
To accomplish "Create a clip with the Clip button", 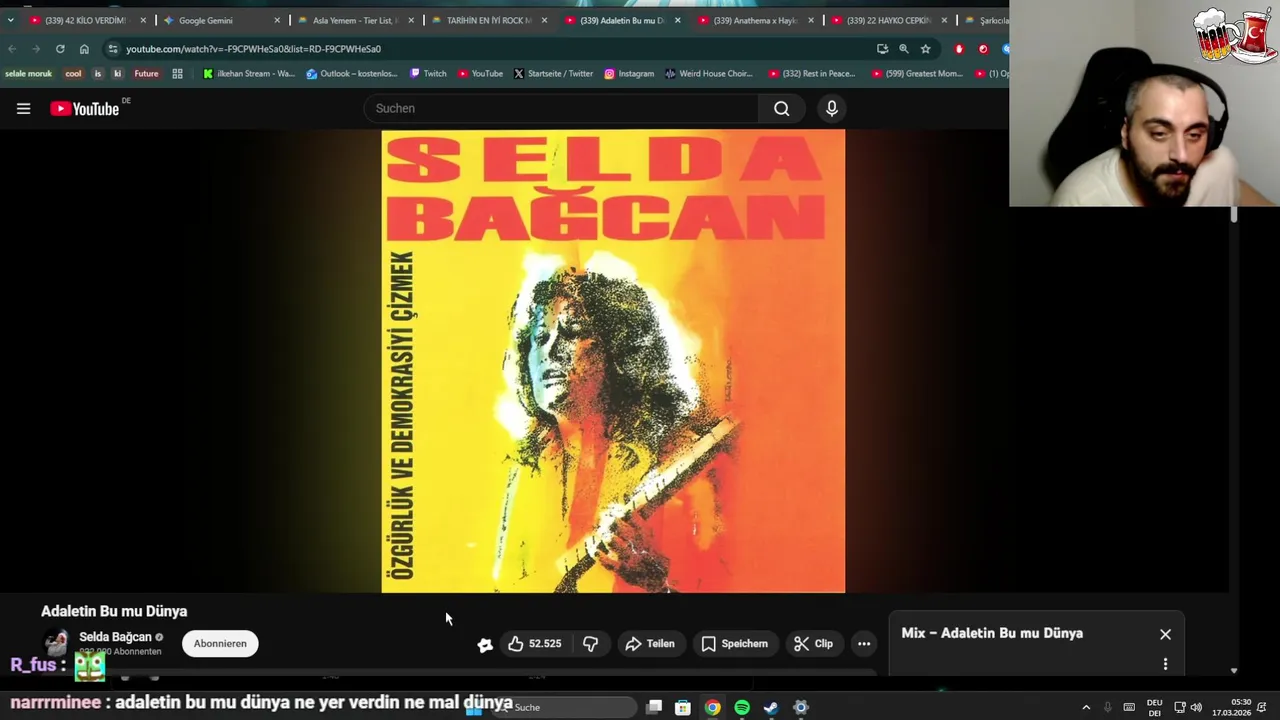I will click(813, 644).
